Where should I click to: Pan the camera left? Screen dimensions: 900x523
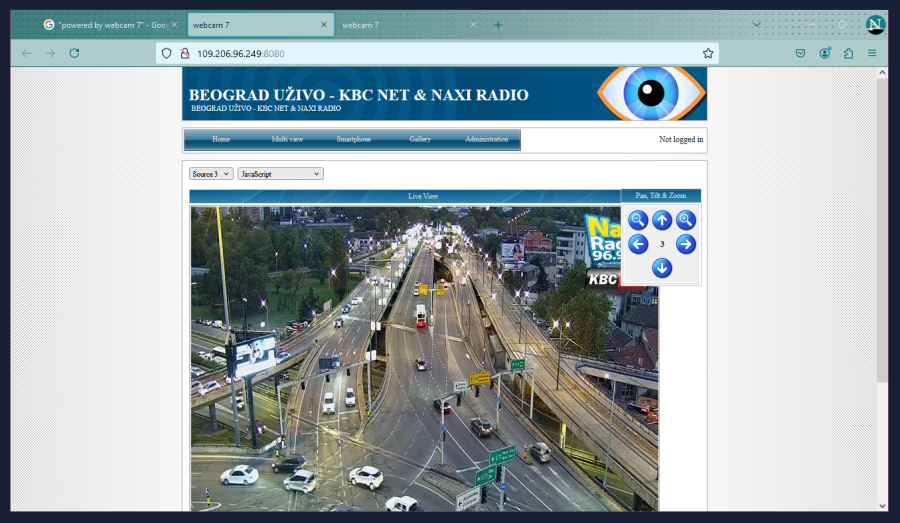pyautogui.click(x=638, y=244)
